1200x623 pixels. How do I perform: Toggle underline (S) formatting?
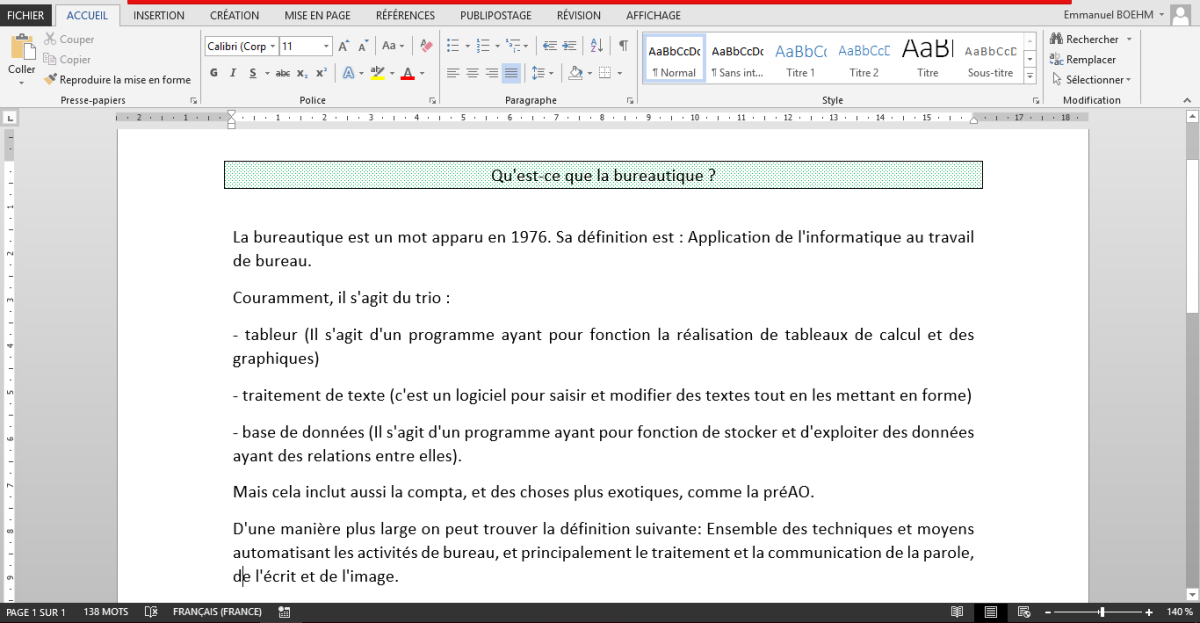253,73
